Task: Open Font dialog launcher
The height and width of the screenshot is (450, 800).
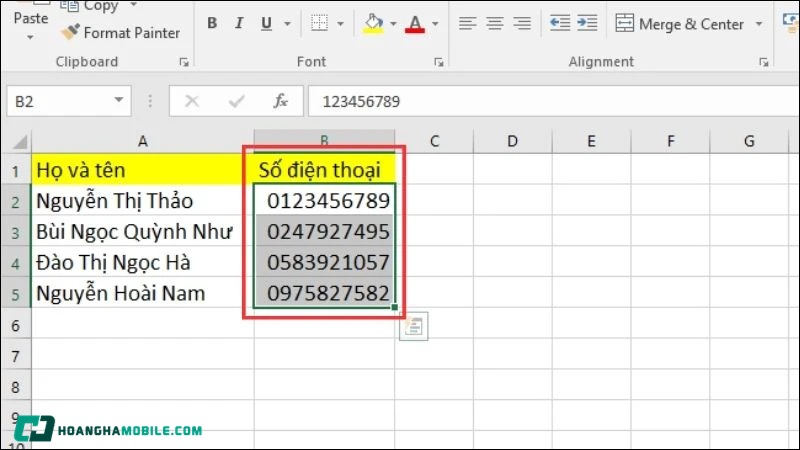Action: (x=439, y=62)
